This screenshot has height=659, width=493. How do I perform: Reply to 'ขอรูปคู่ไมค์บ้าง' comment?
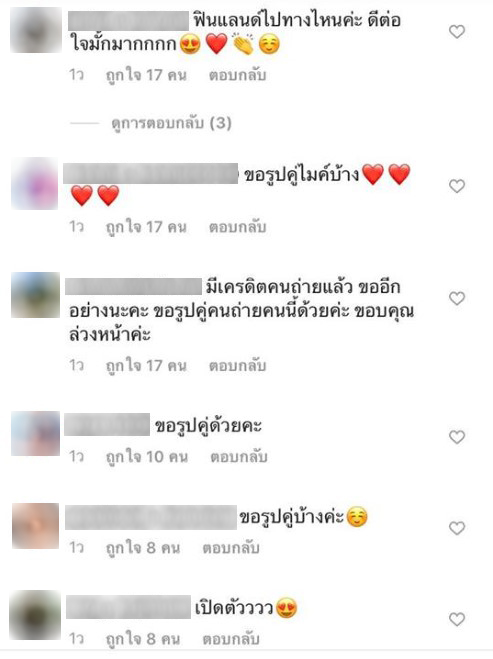[x=237, y=227]
